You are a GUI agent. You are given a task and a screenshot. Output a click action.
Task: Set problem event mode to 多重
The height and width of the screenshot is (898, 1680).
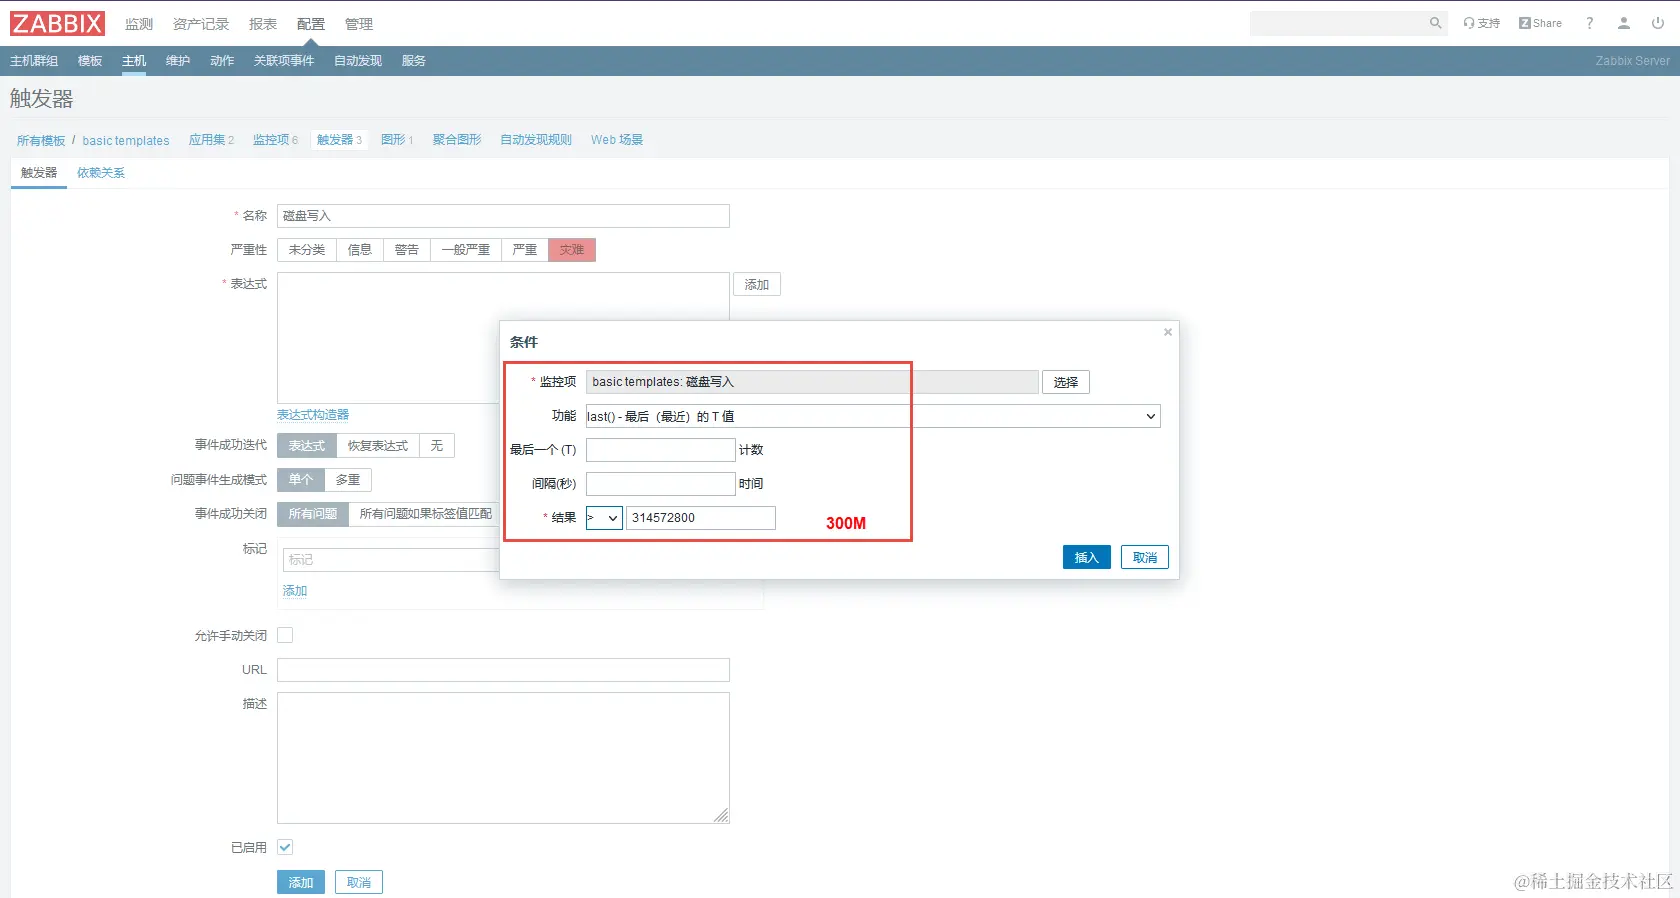pos(348,480)
